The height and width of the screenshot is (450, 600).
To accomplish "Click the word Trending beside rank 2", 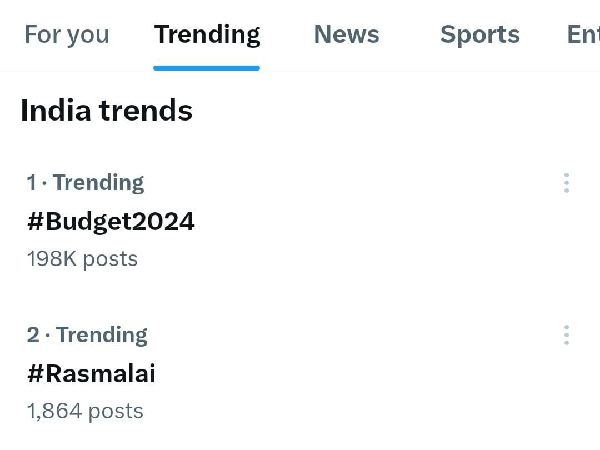I will click(101, 335).
